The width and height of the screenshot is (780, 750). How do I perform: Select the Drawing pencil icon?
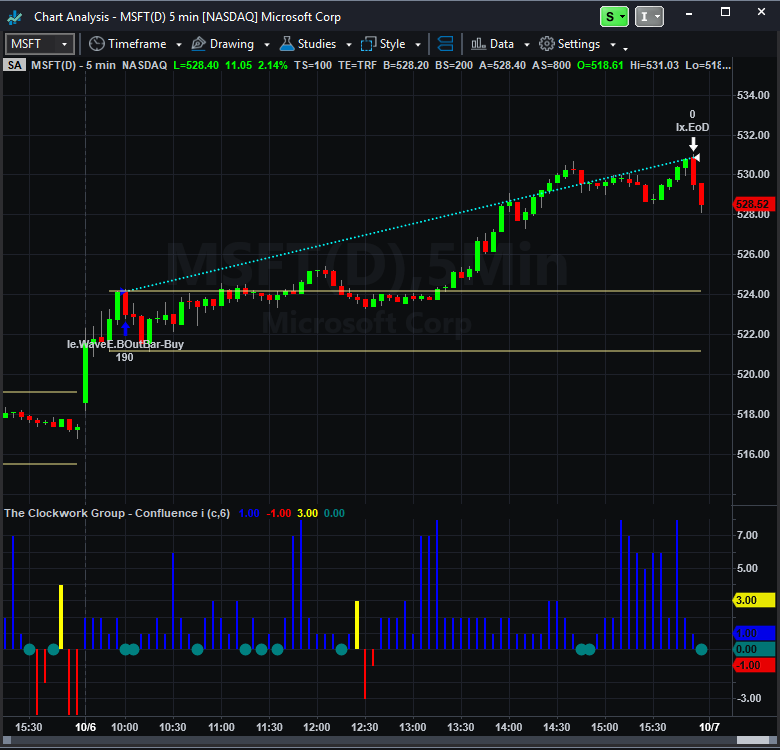198,44
